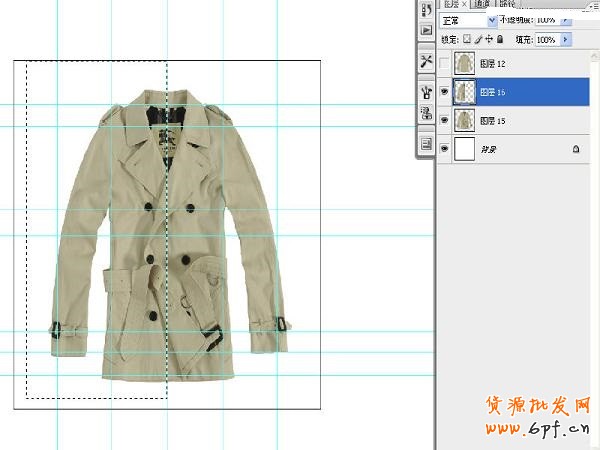Screen dimensions: 600x450
Task: Click the lock all padlock icon
Action: pos(501,40)
